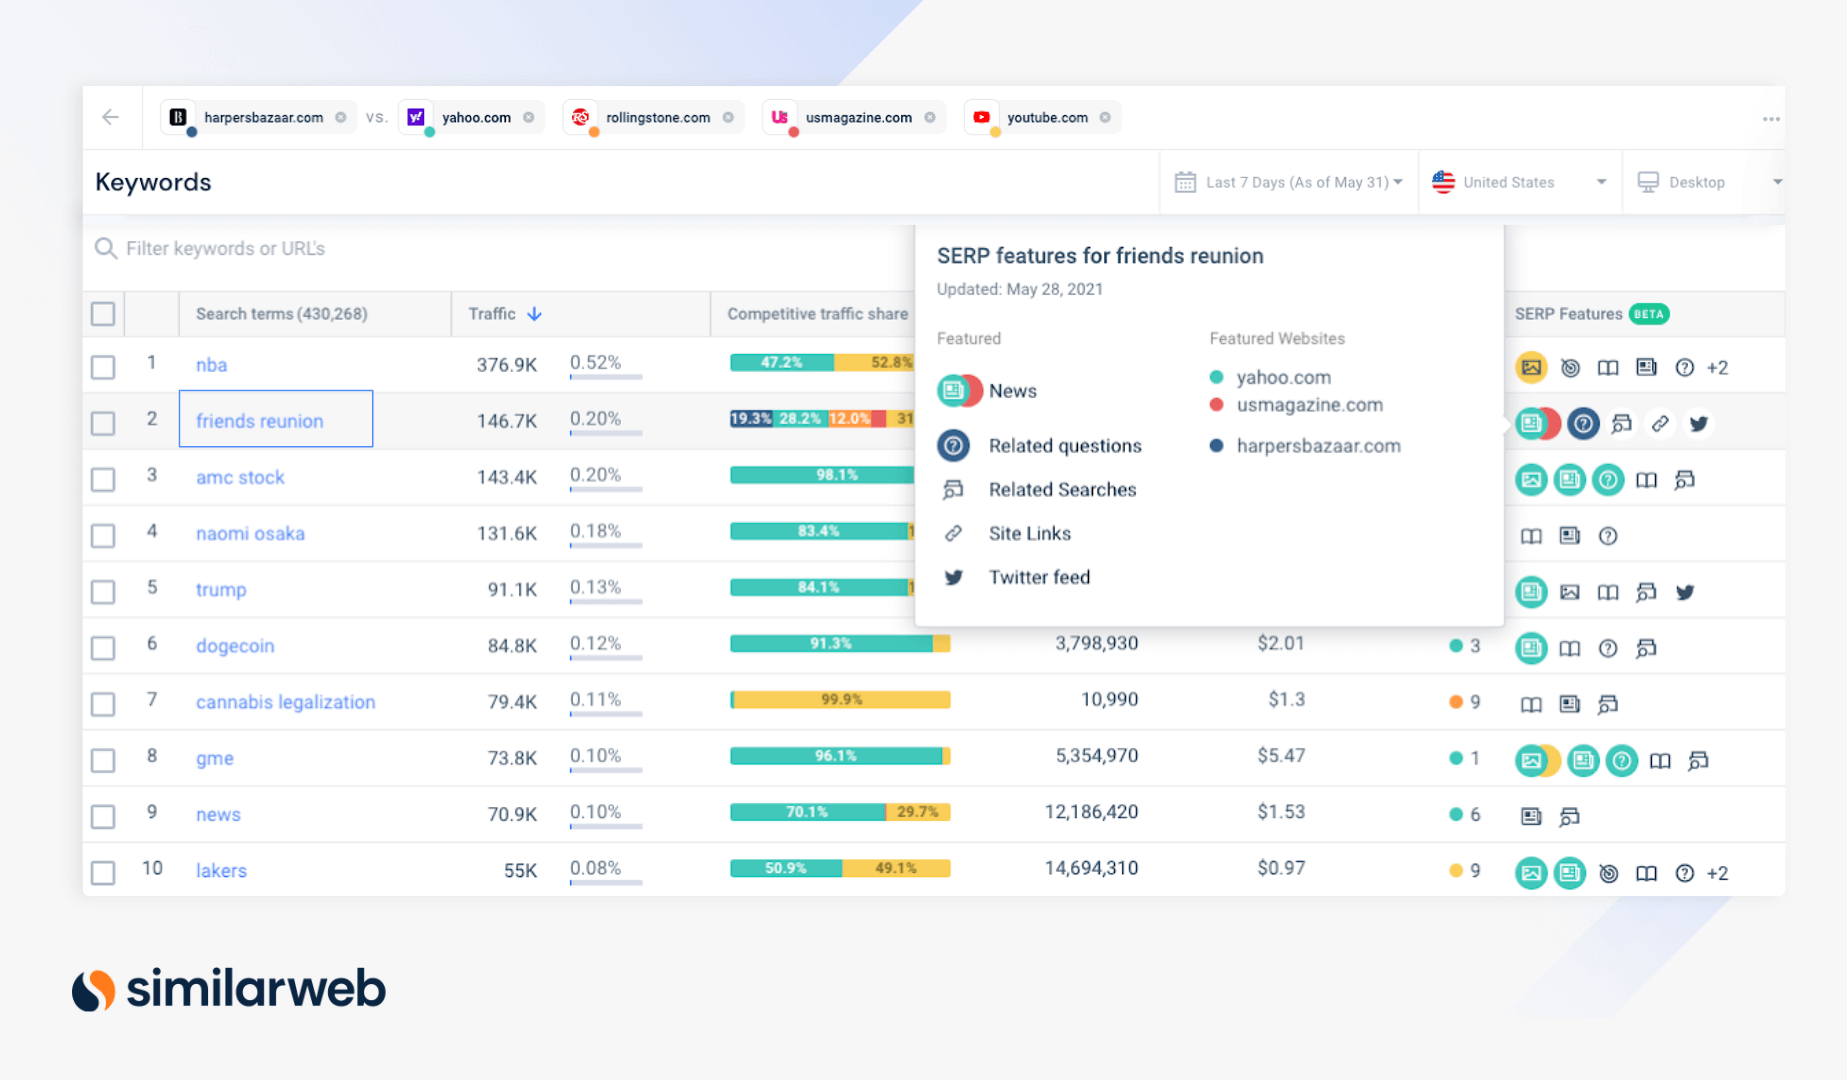Screen dimensions: 1847x1080
Task: Check the box for the nba row
Action: [103, 367]
